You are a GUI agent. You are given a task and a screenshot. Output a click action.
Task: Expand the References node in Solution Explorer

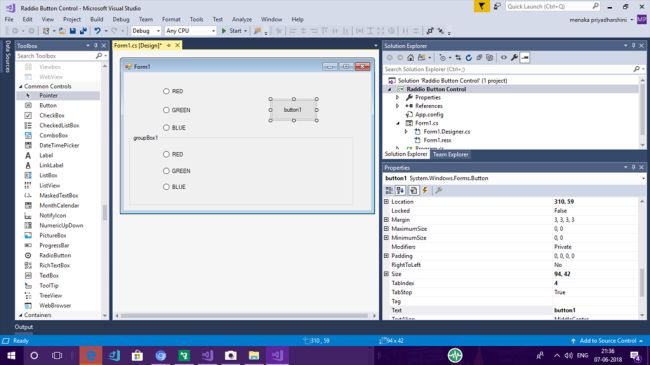tap(398, 106)
